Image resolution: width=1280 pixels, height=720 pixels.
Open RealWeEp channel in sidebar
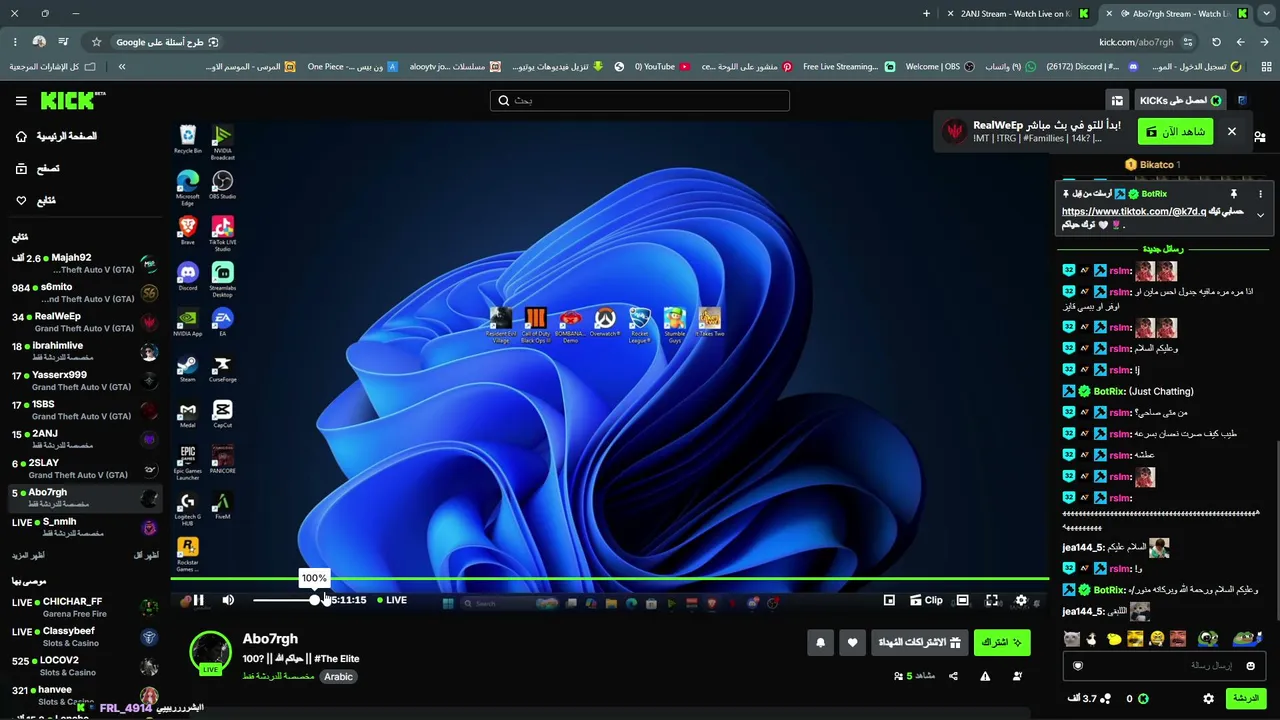[x=84, y=322]
